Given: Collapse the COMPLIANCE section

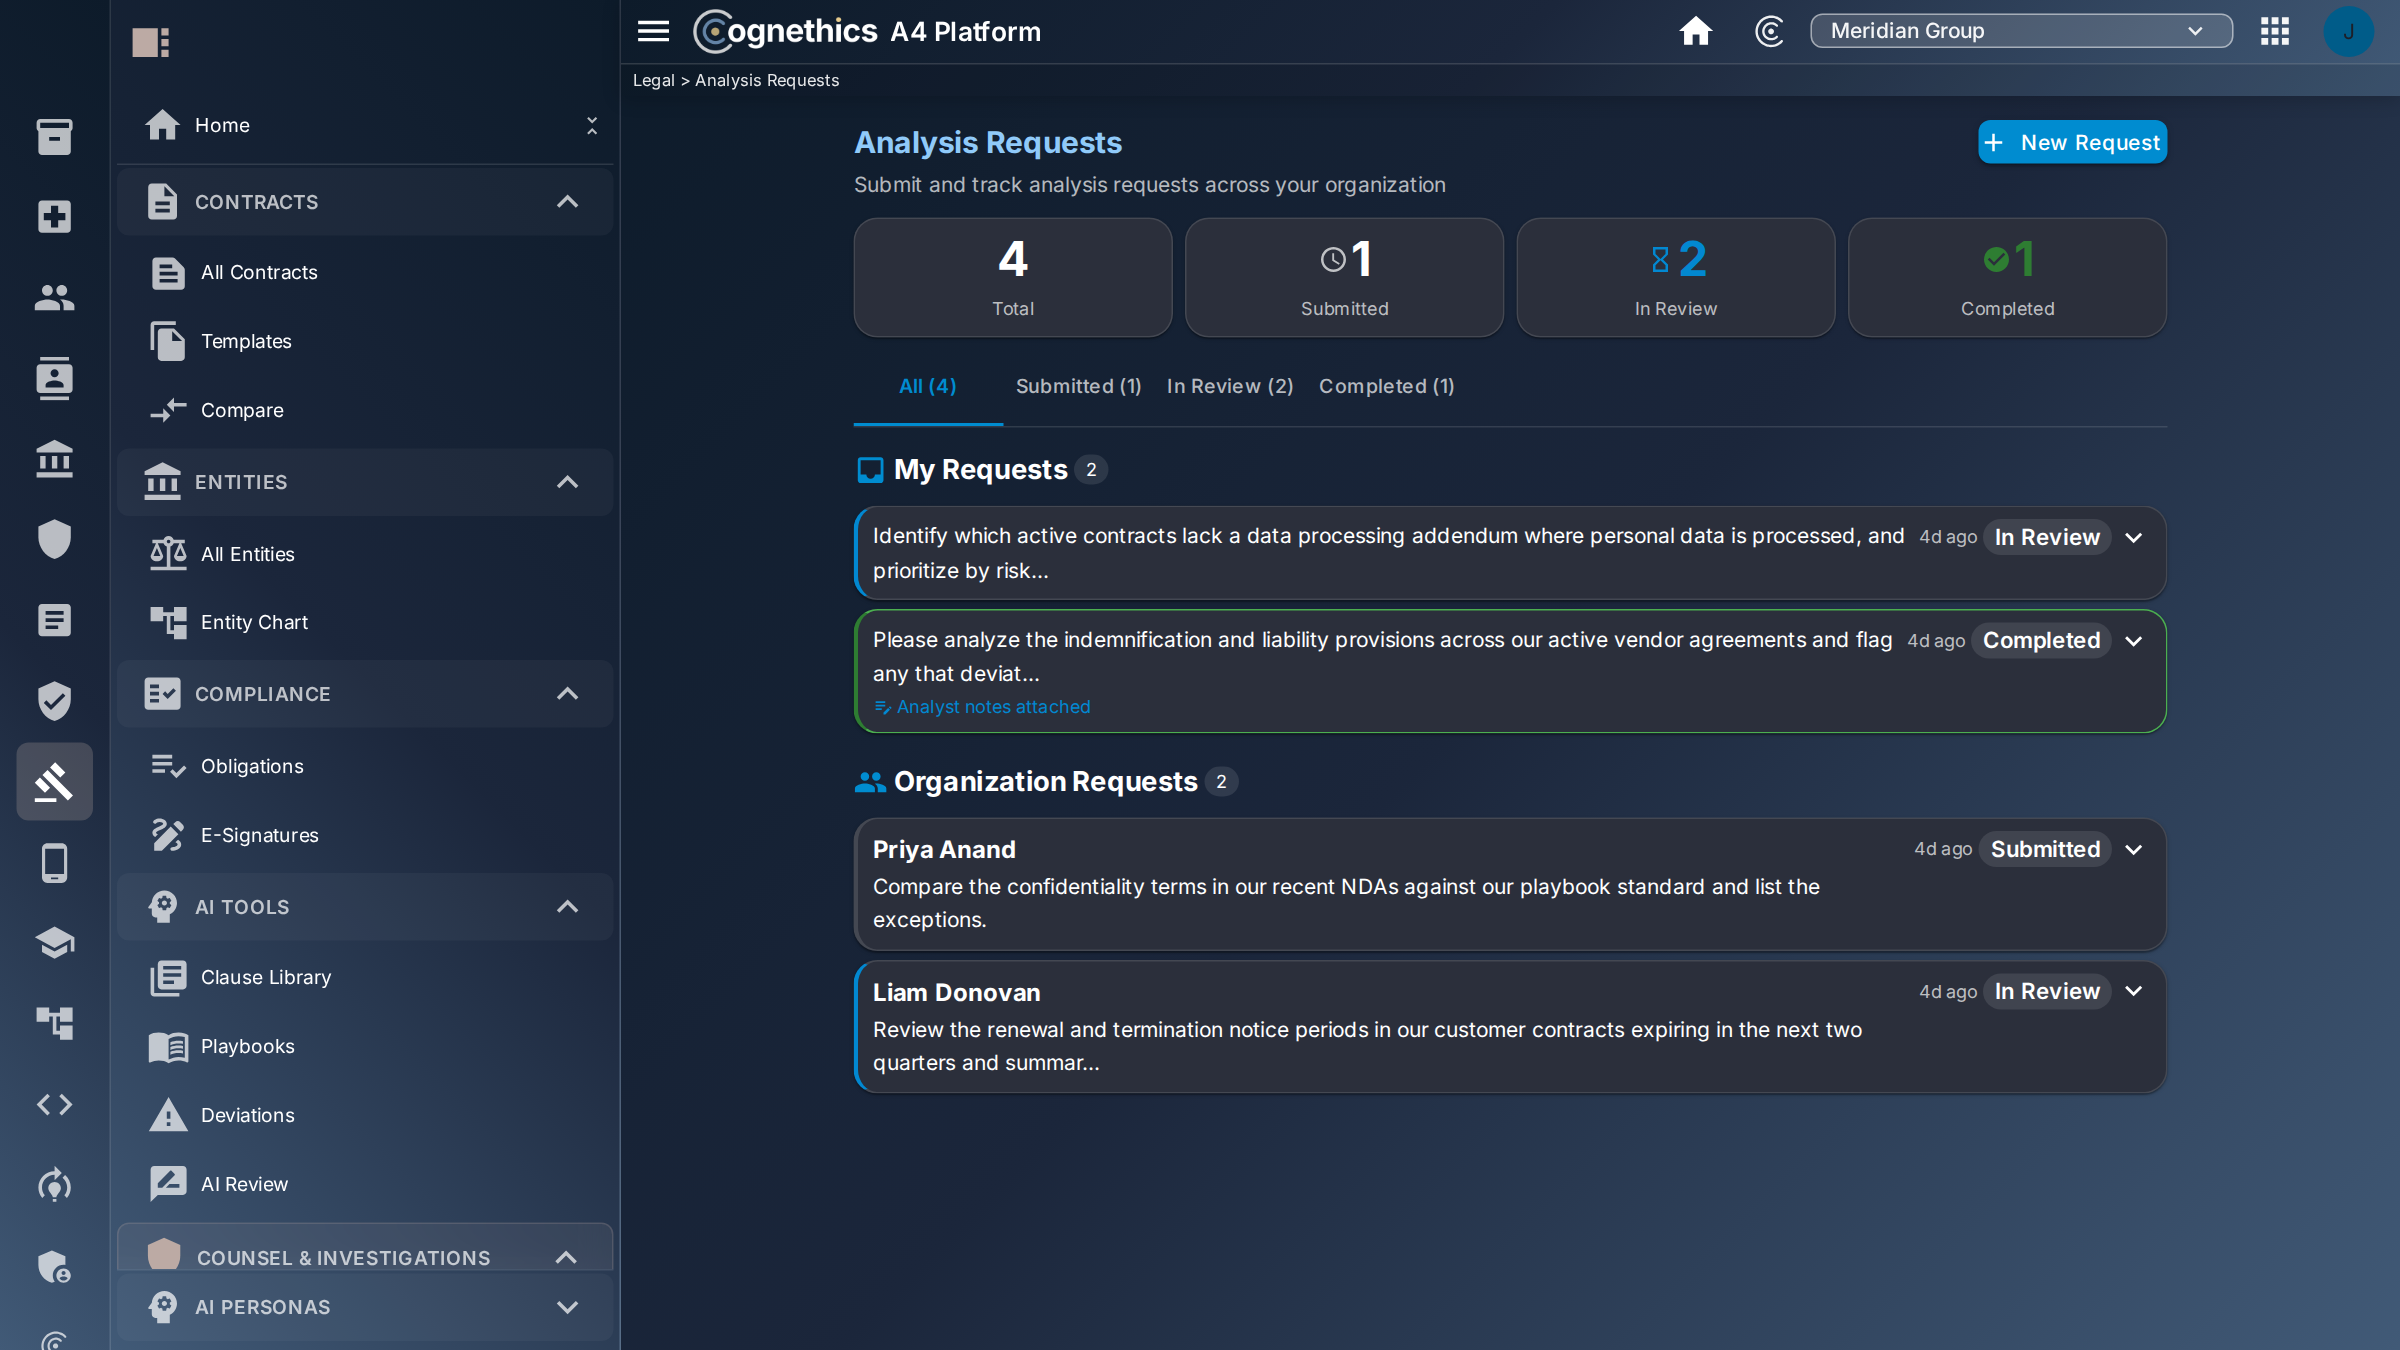Looking at the screenshot, I should 567,693.
